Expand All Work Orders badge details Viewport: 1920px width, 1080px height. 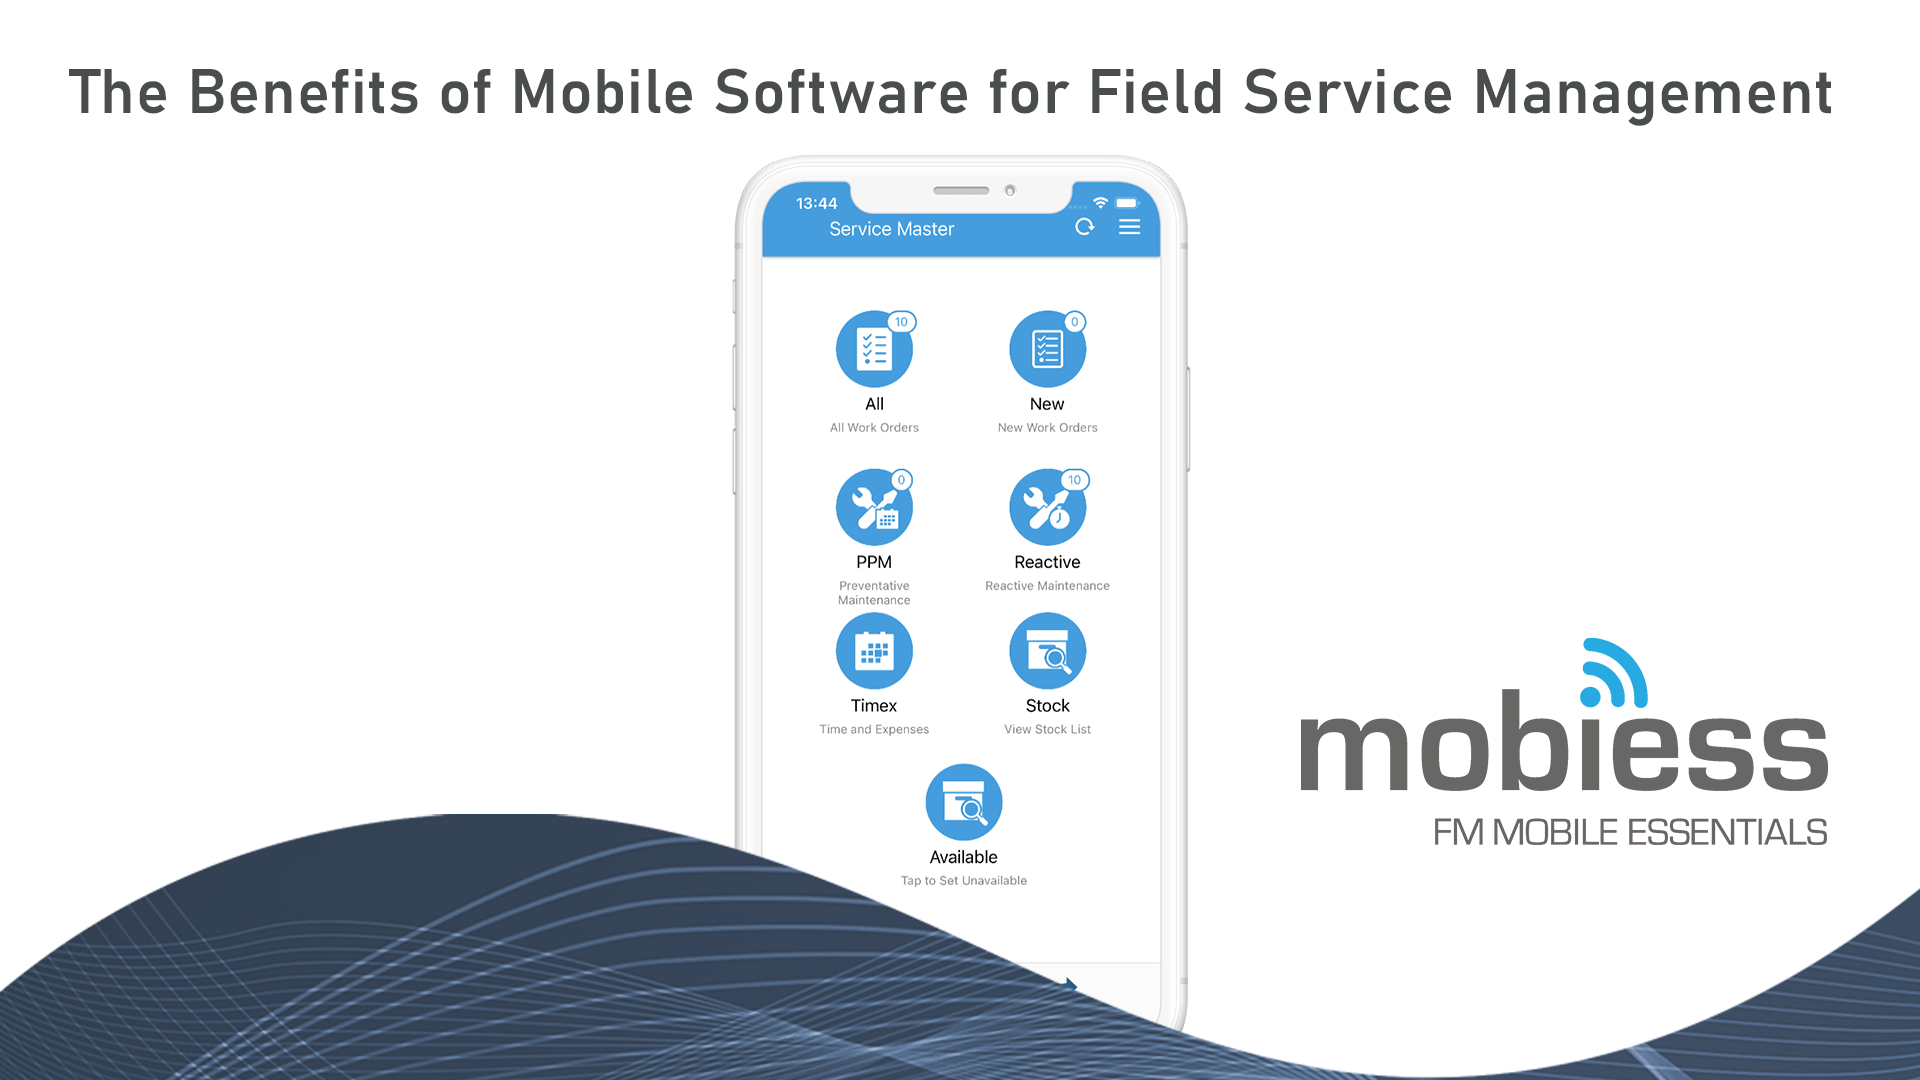click(901, 322)
